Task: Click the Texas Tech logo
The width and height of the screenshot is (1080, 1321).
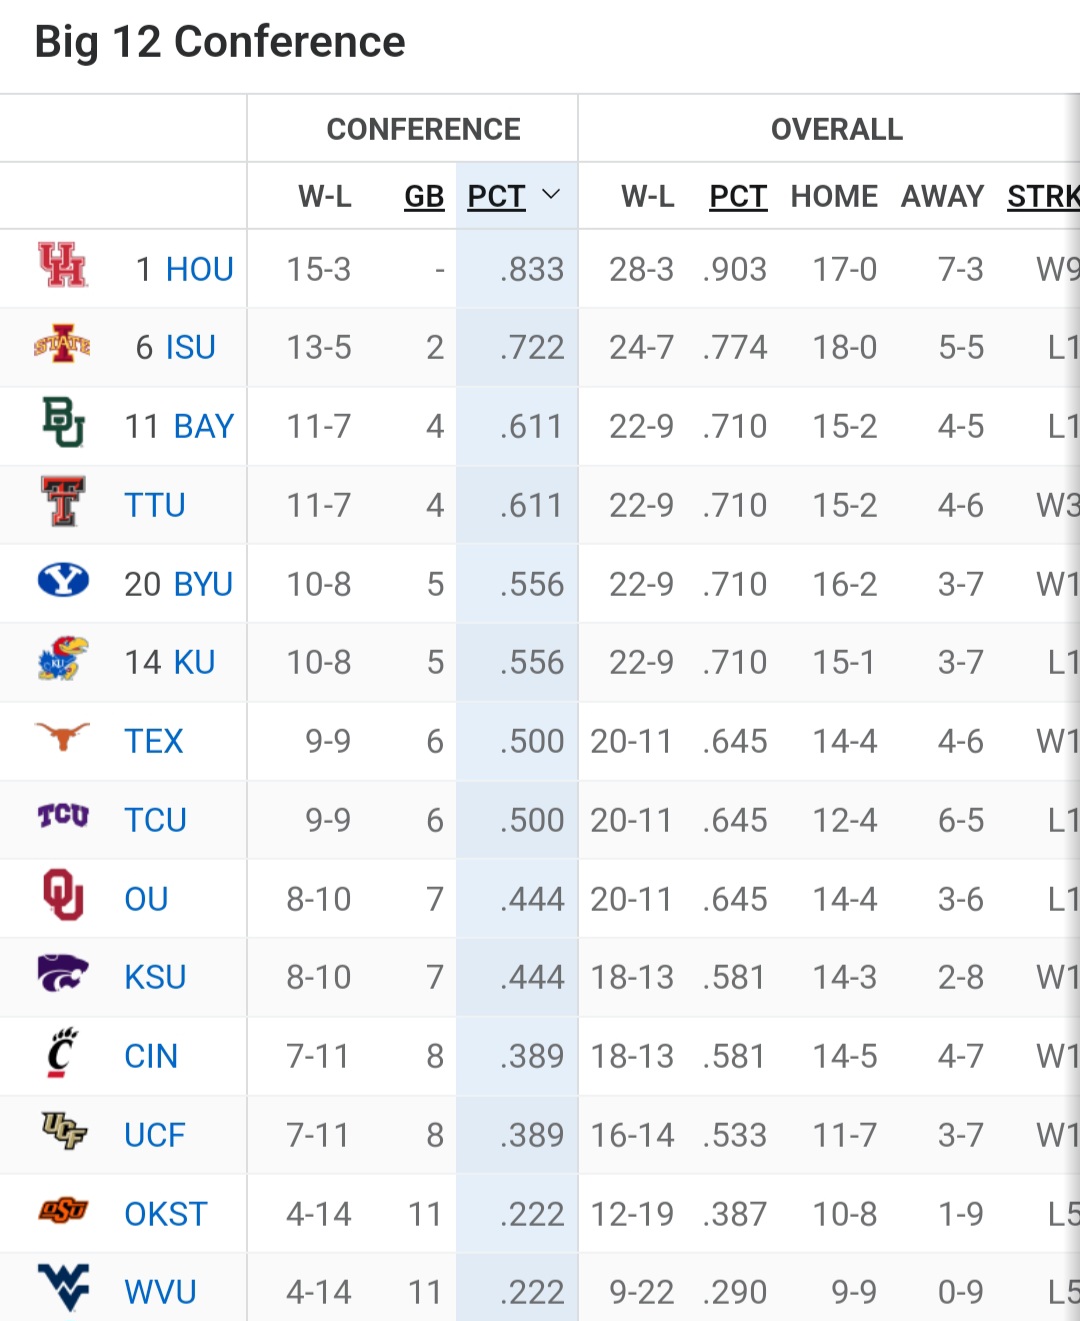Action: 62,502
